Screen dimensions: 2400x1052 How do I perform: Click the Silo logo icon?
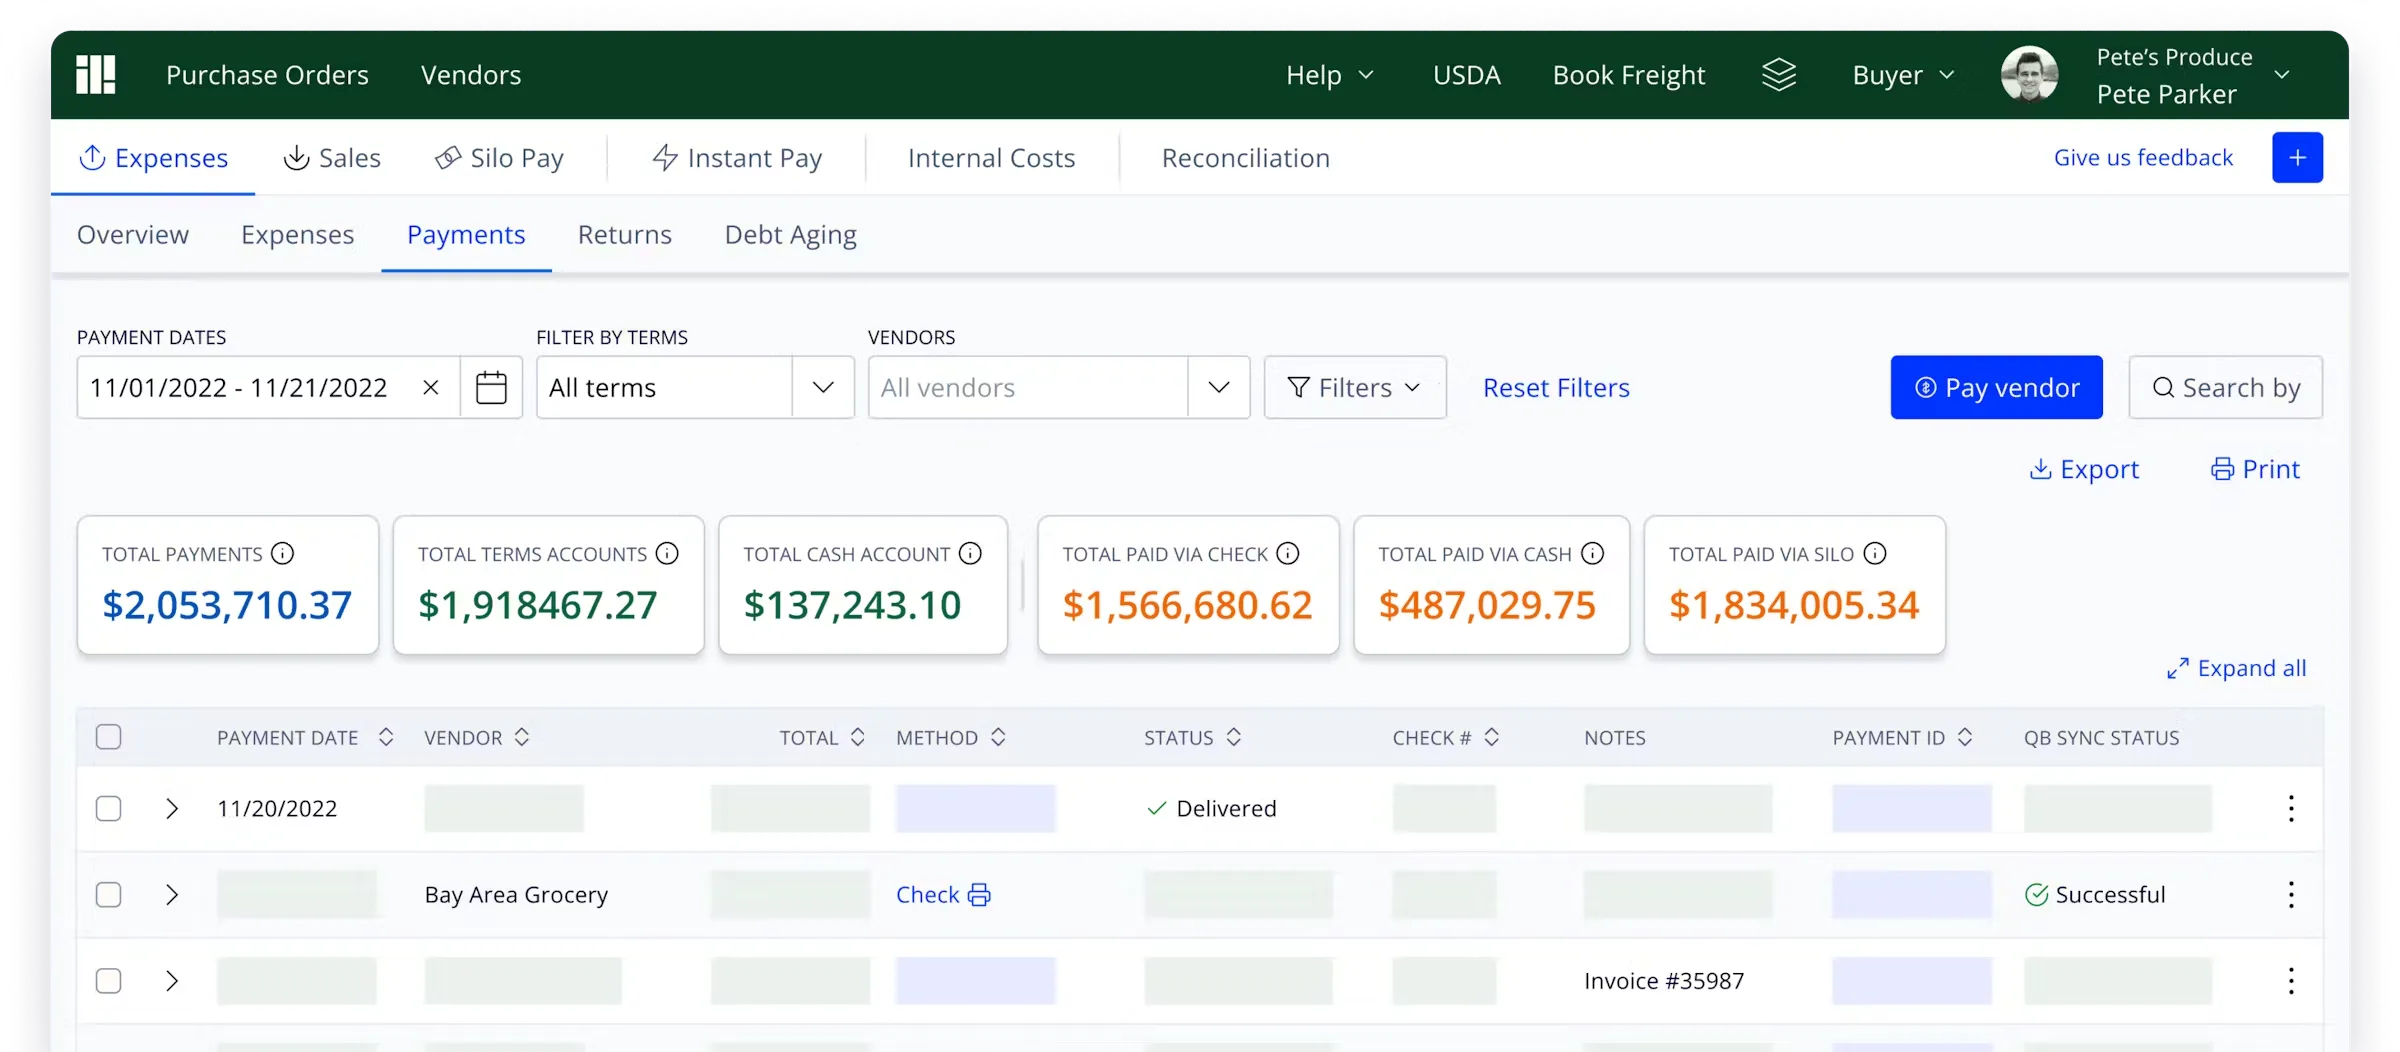pyautogui.click(x=96, y=75)
